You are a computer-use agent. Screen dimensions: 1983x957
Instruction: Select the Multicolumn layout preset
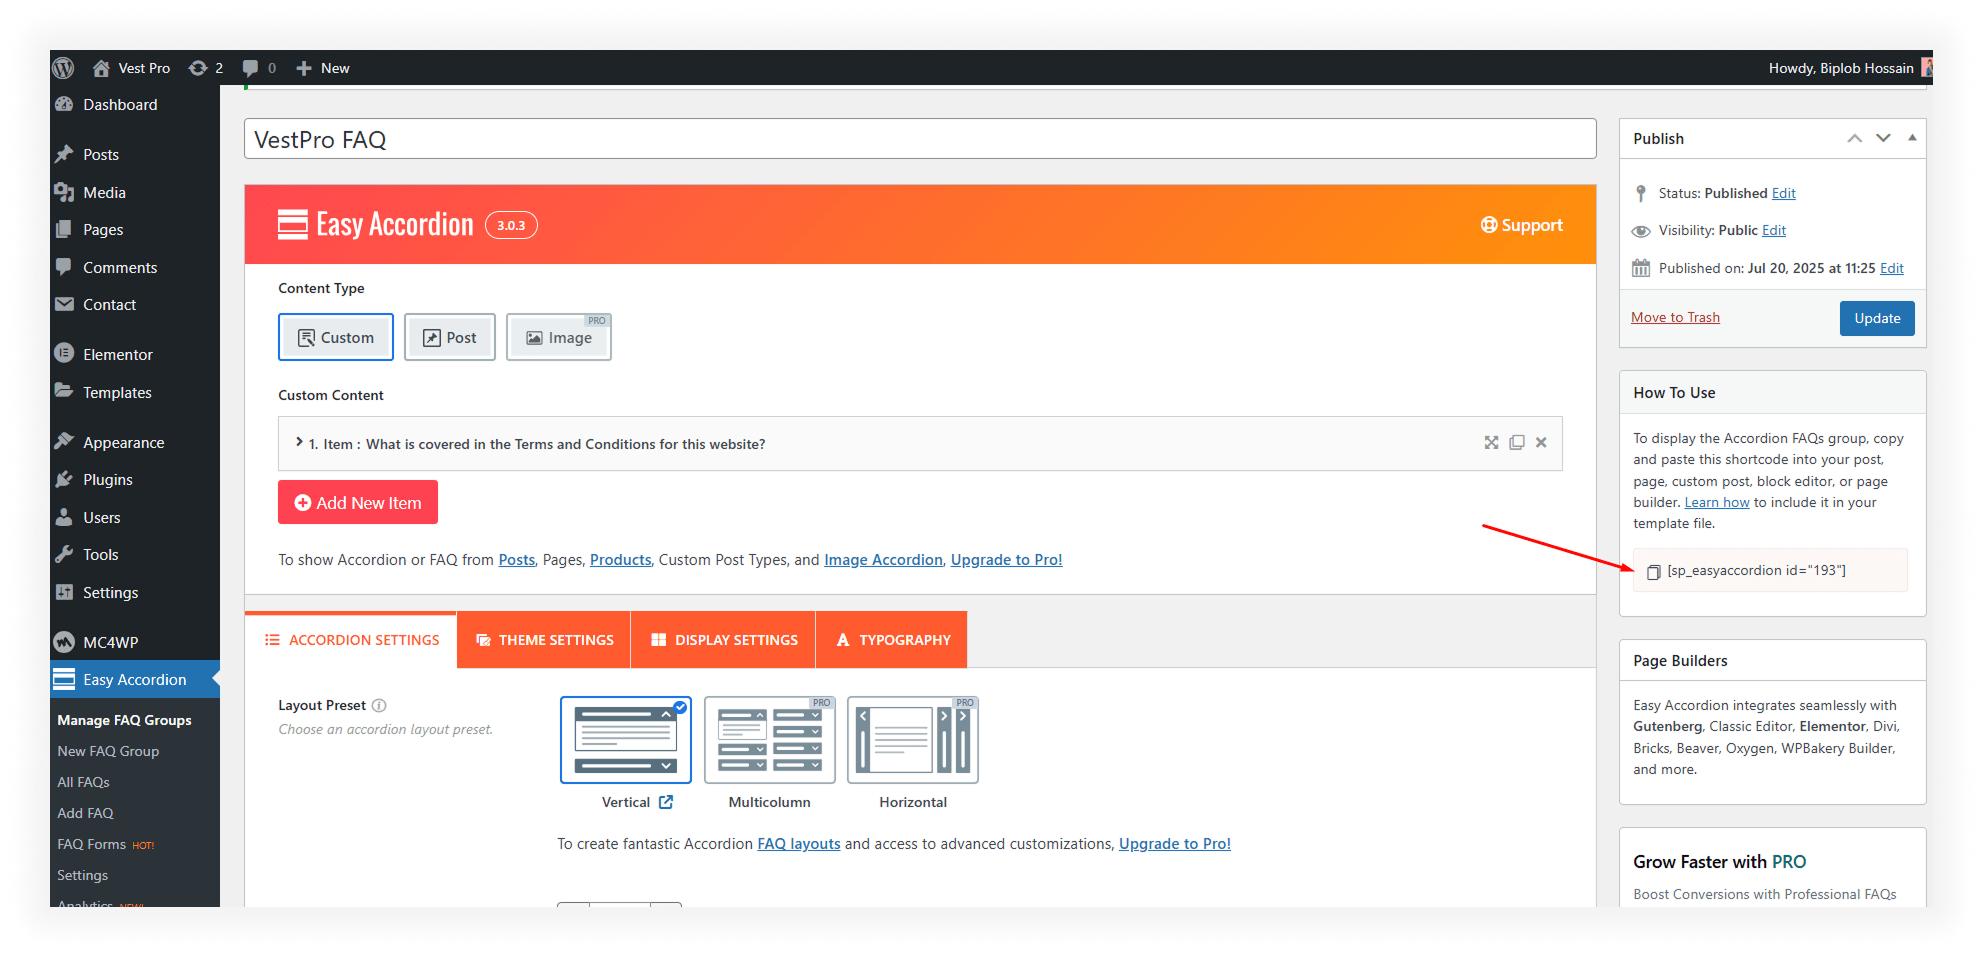point(769,740)
